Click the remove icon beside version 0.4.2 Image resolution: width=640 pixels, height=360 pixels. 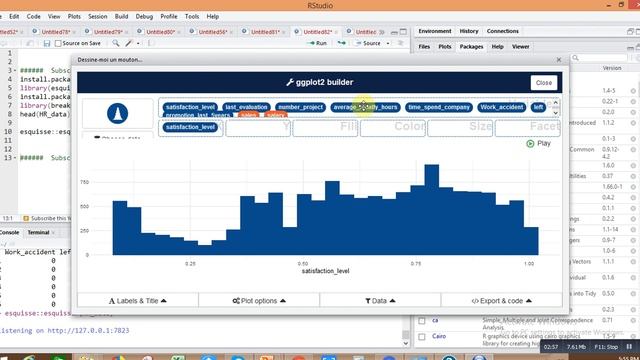tap(633, 198)
